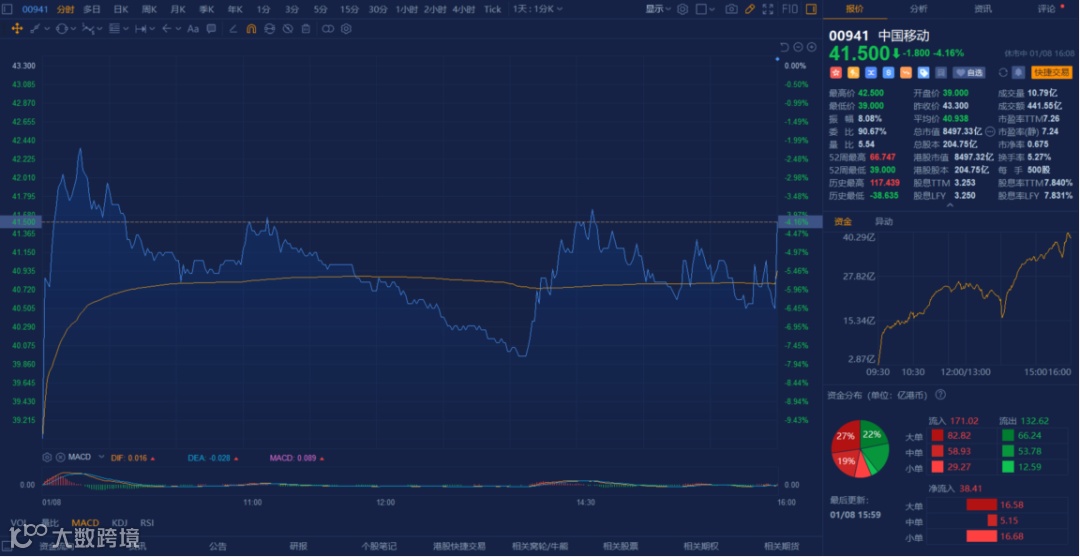Open the overlay compare circles icon
Screen dimensions: 1080x557
328,29
